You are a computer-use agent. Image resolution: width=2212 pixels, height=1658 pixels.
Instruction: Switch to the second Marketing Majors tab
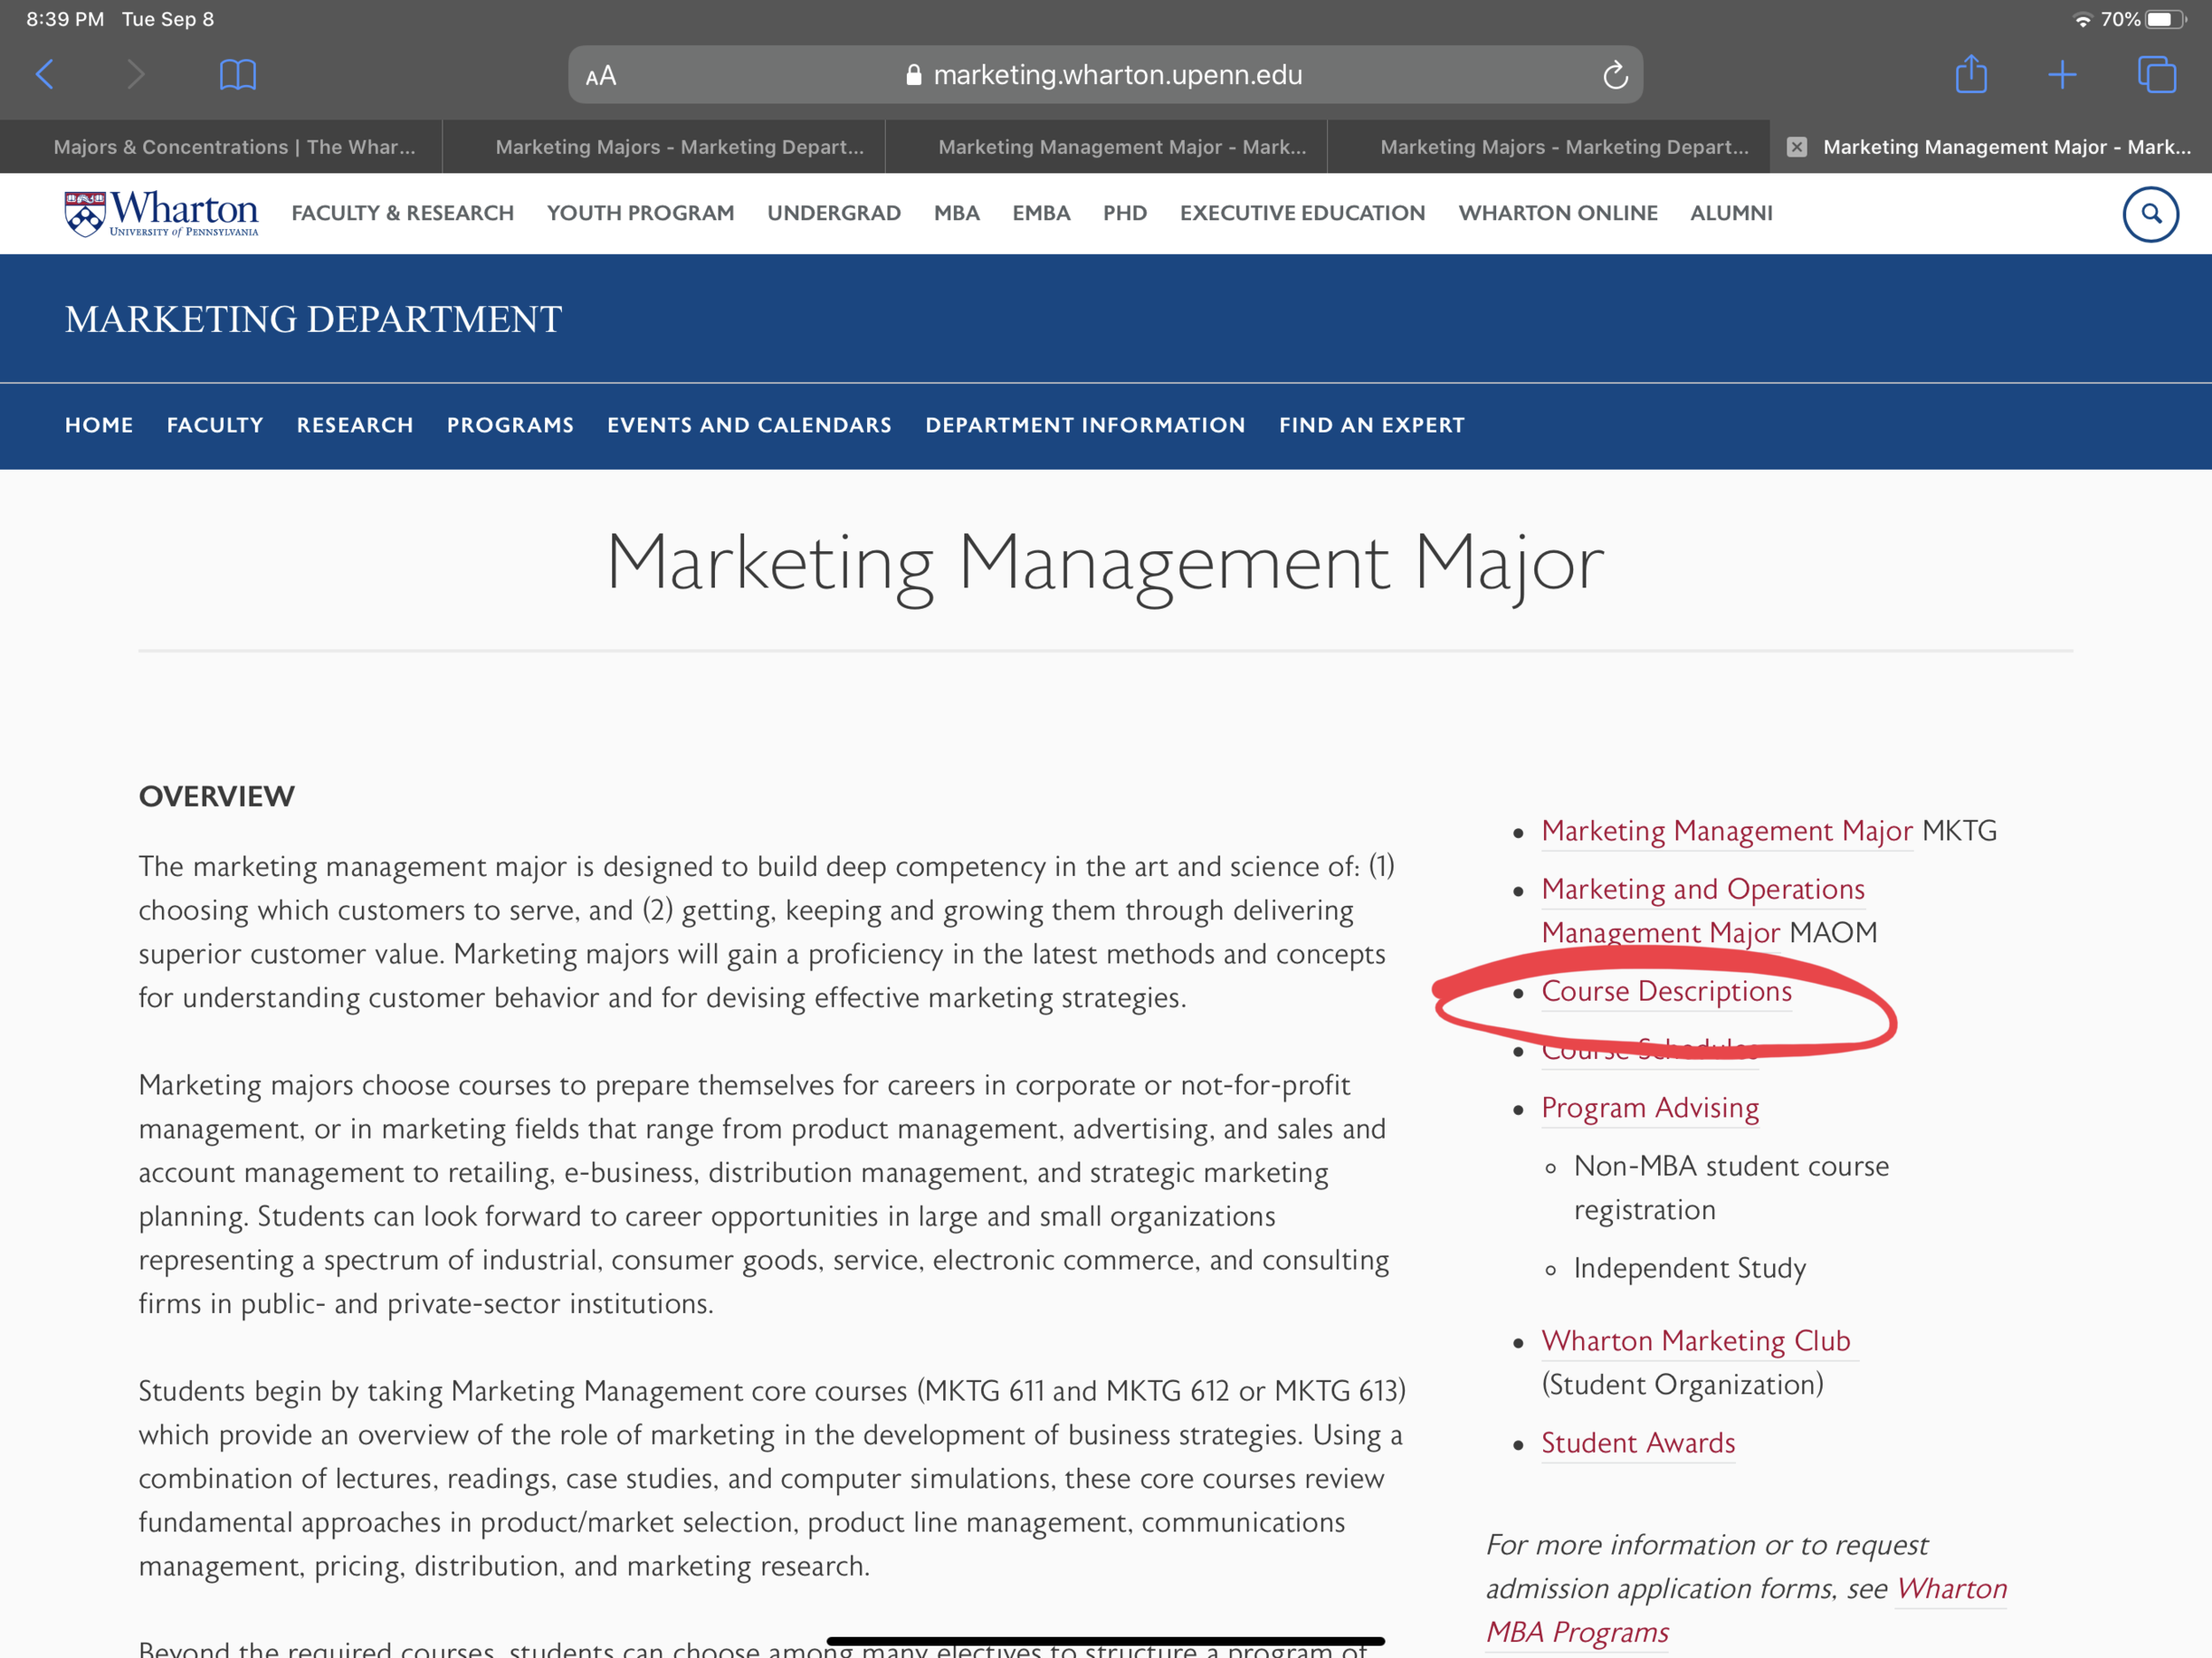[x=1549, y=147]
